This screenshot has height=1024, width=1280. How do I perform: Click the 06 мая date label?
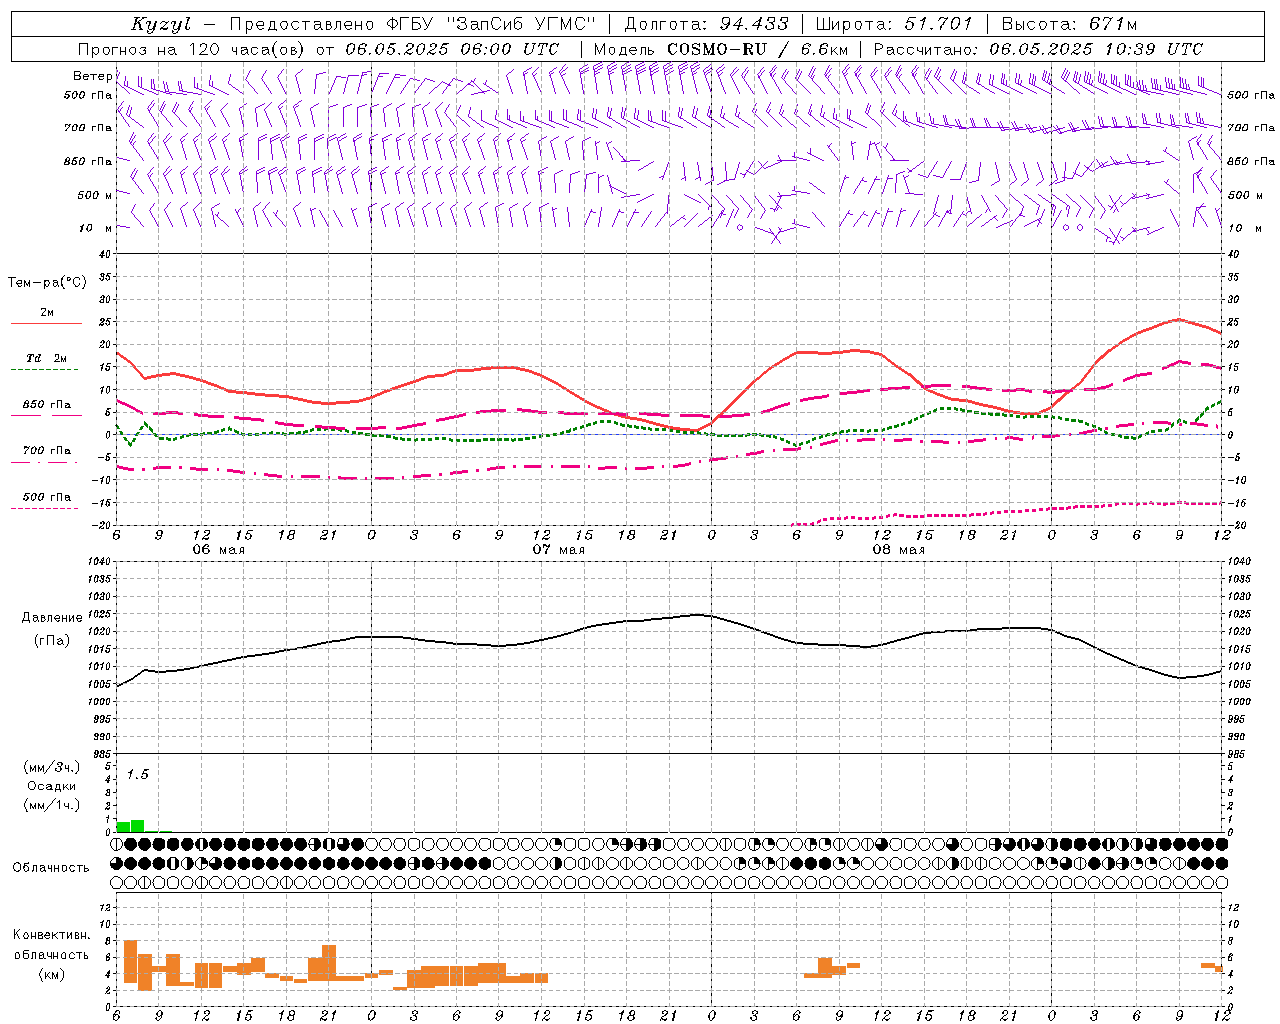click(x=218, y=550)
